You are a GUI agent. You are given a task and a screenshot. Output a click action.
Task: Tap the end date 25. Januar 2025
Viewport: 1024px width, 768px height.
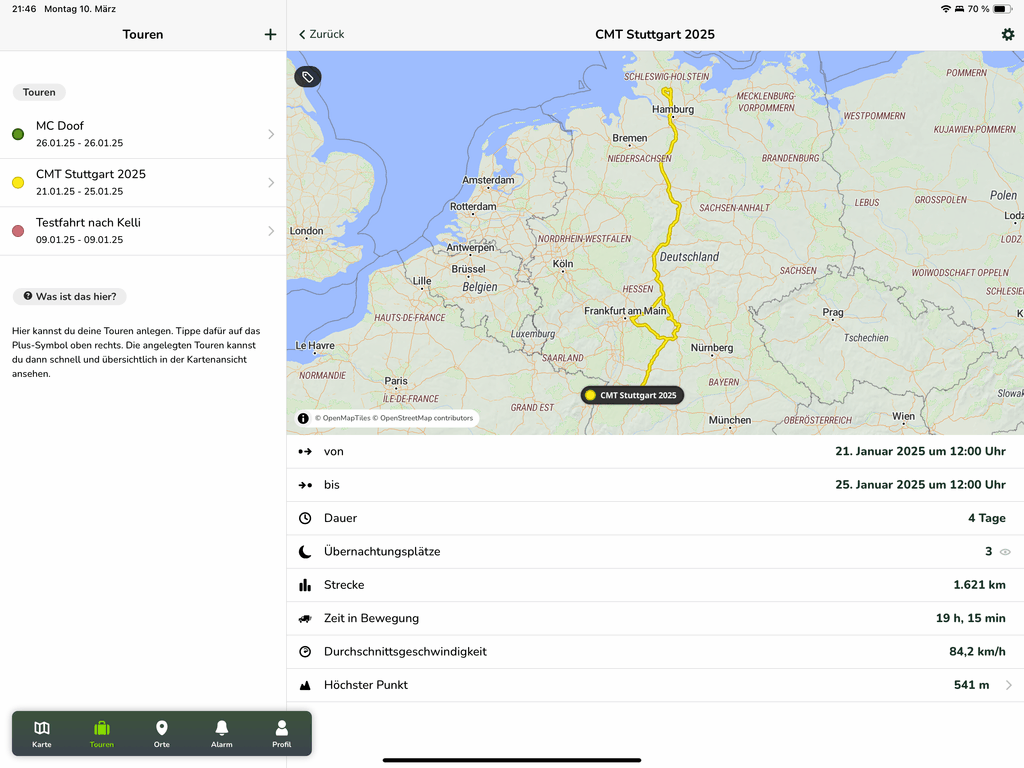[x=920, y=485]
